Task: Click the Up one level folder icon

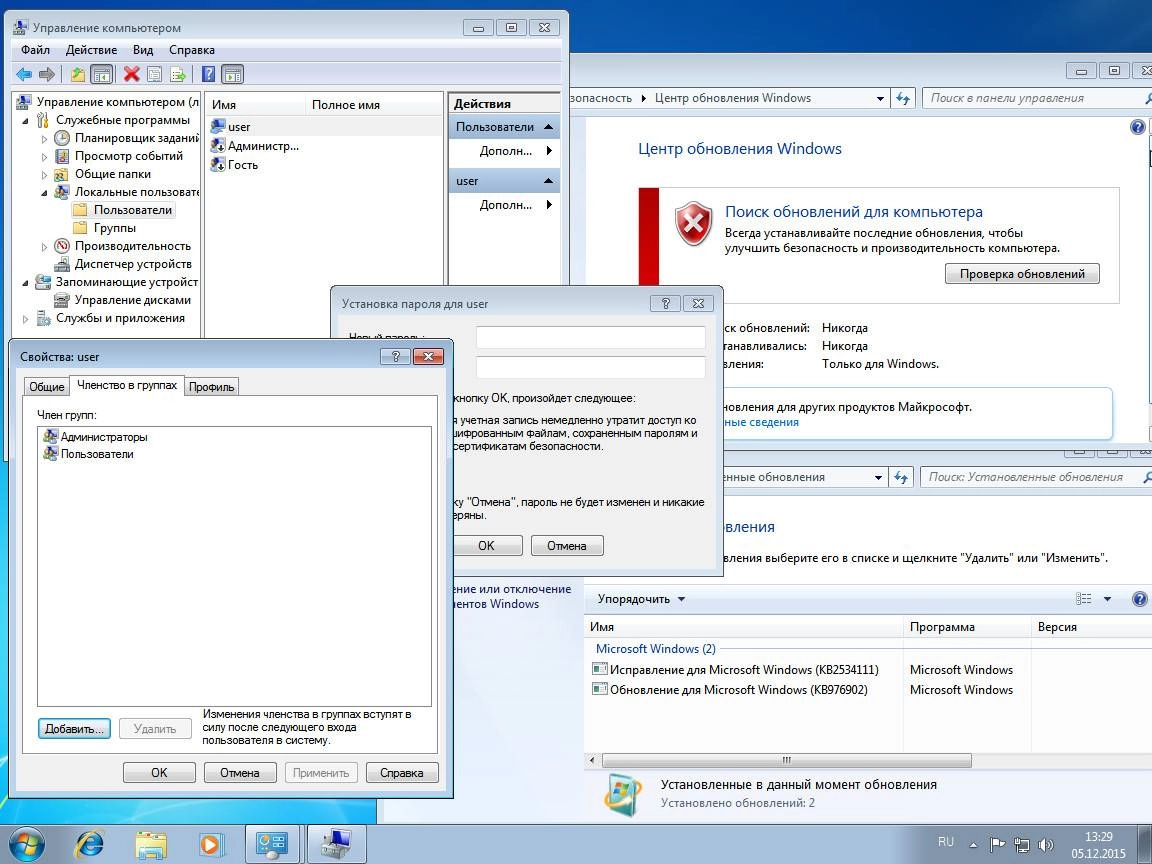Action: pos(78,74)
